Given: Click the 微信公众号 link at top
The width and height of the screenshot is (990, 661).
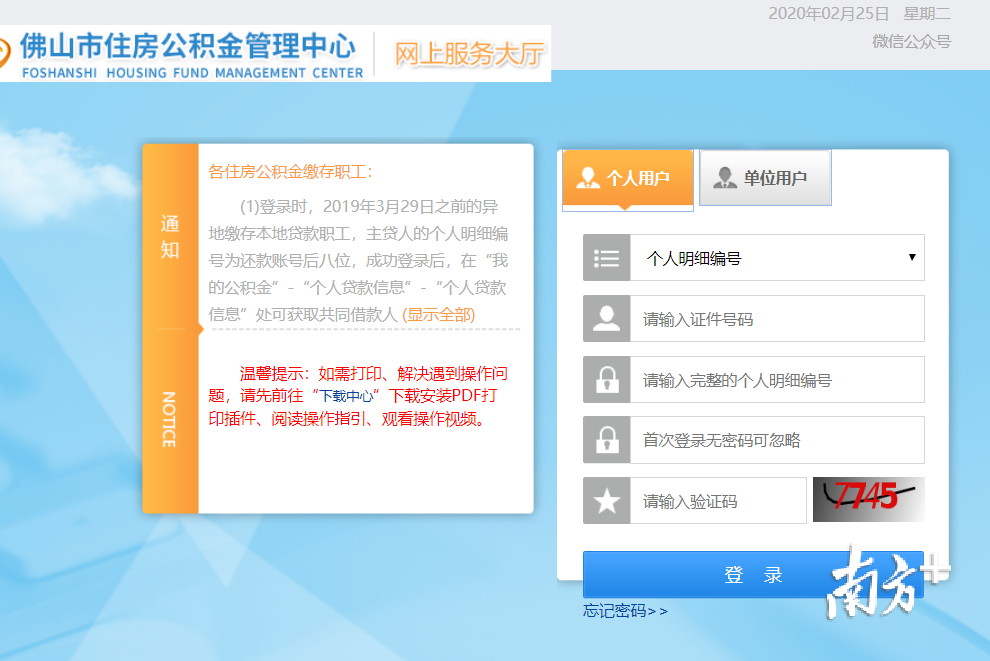Looking at the screenshot, I should coord(911,42).
